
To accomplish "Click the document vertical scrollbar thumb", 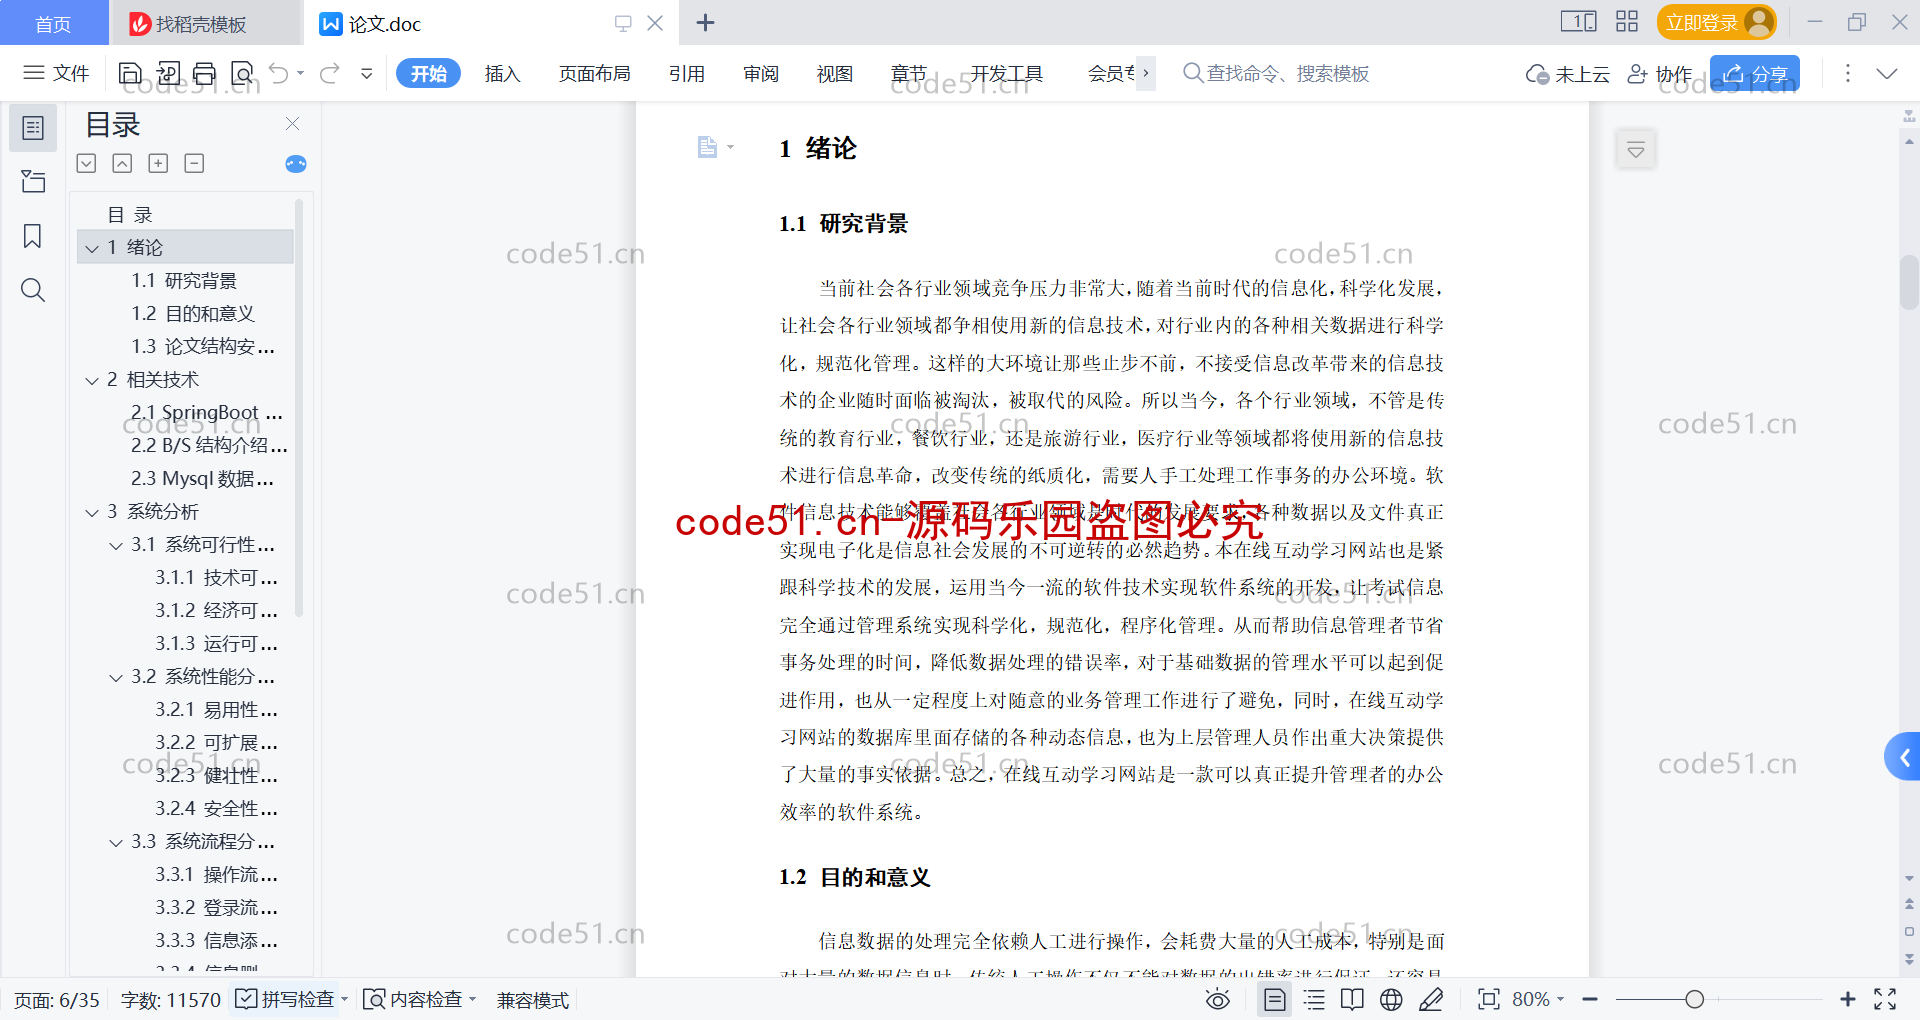I will coord(1909,282).
